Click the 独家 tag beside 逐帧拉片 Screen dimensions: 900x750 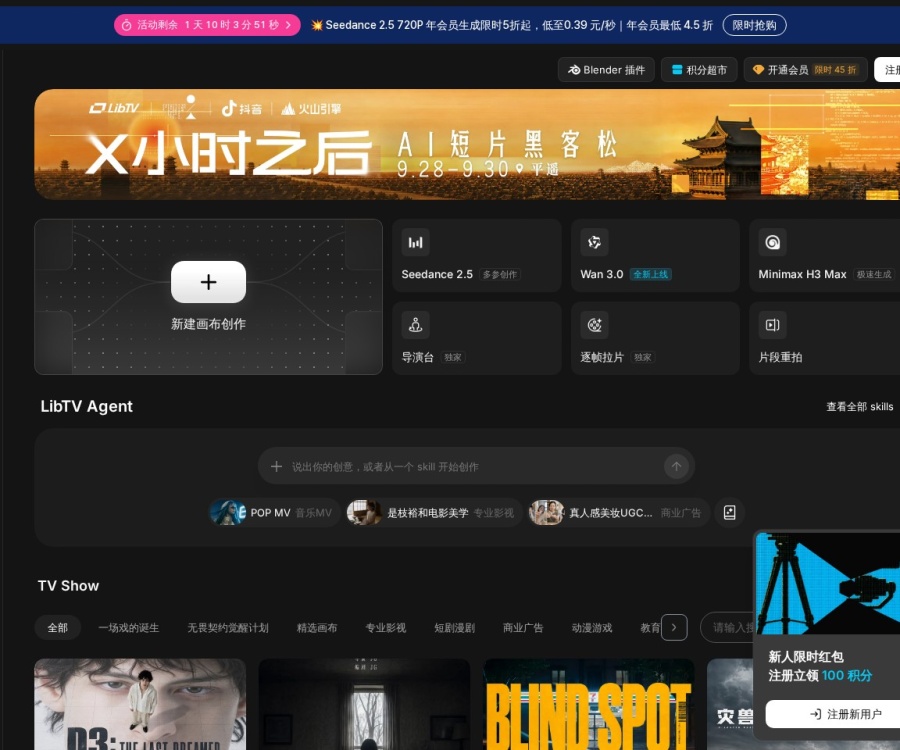click(x=642, y=357)
